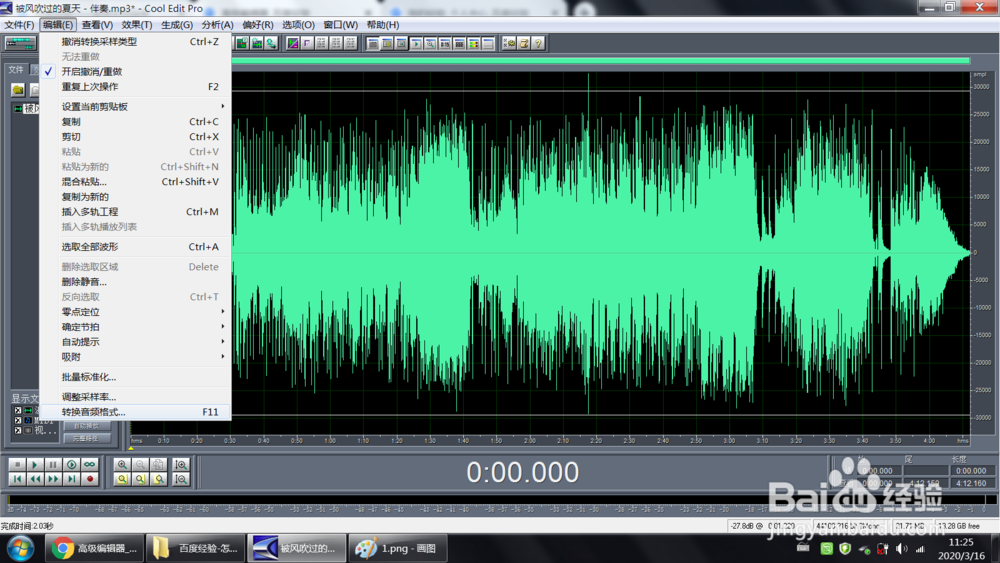Toggle the video file type checkbox
1000x563 pixels.
tap(18, 430)
